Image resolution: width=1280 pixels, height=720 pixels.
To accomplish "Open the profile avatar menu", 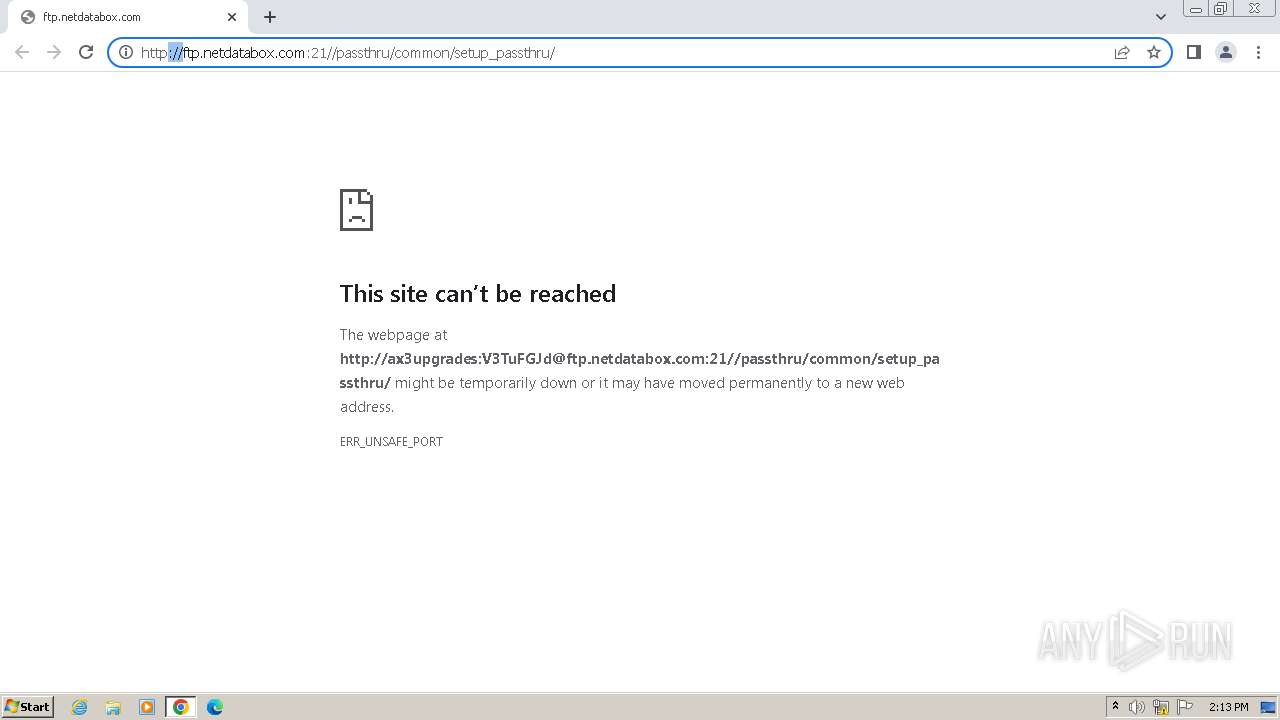I will tap(1226, 52).
